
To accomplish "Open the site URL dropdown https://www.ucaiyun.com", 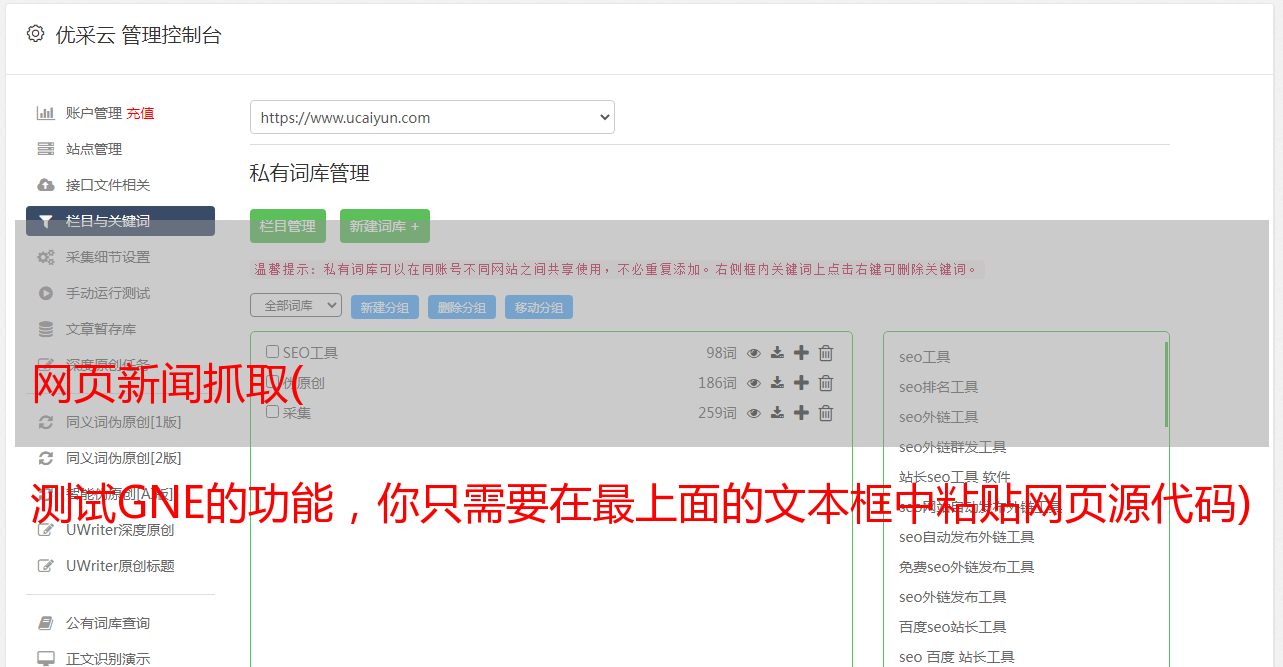I will point(432,117).
